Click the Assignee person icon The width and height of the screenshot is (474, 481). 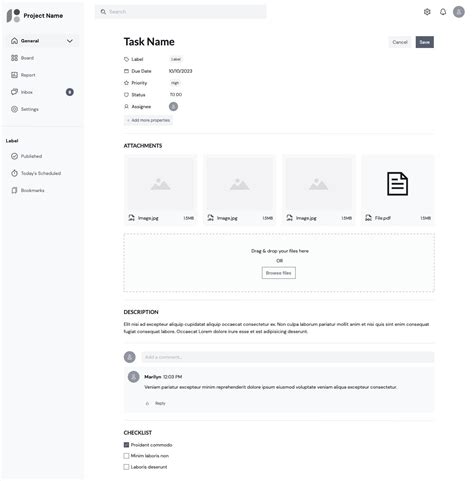coord(126,107)
